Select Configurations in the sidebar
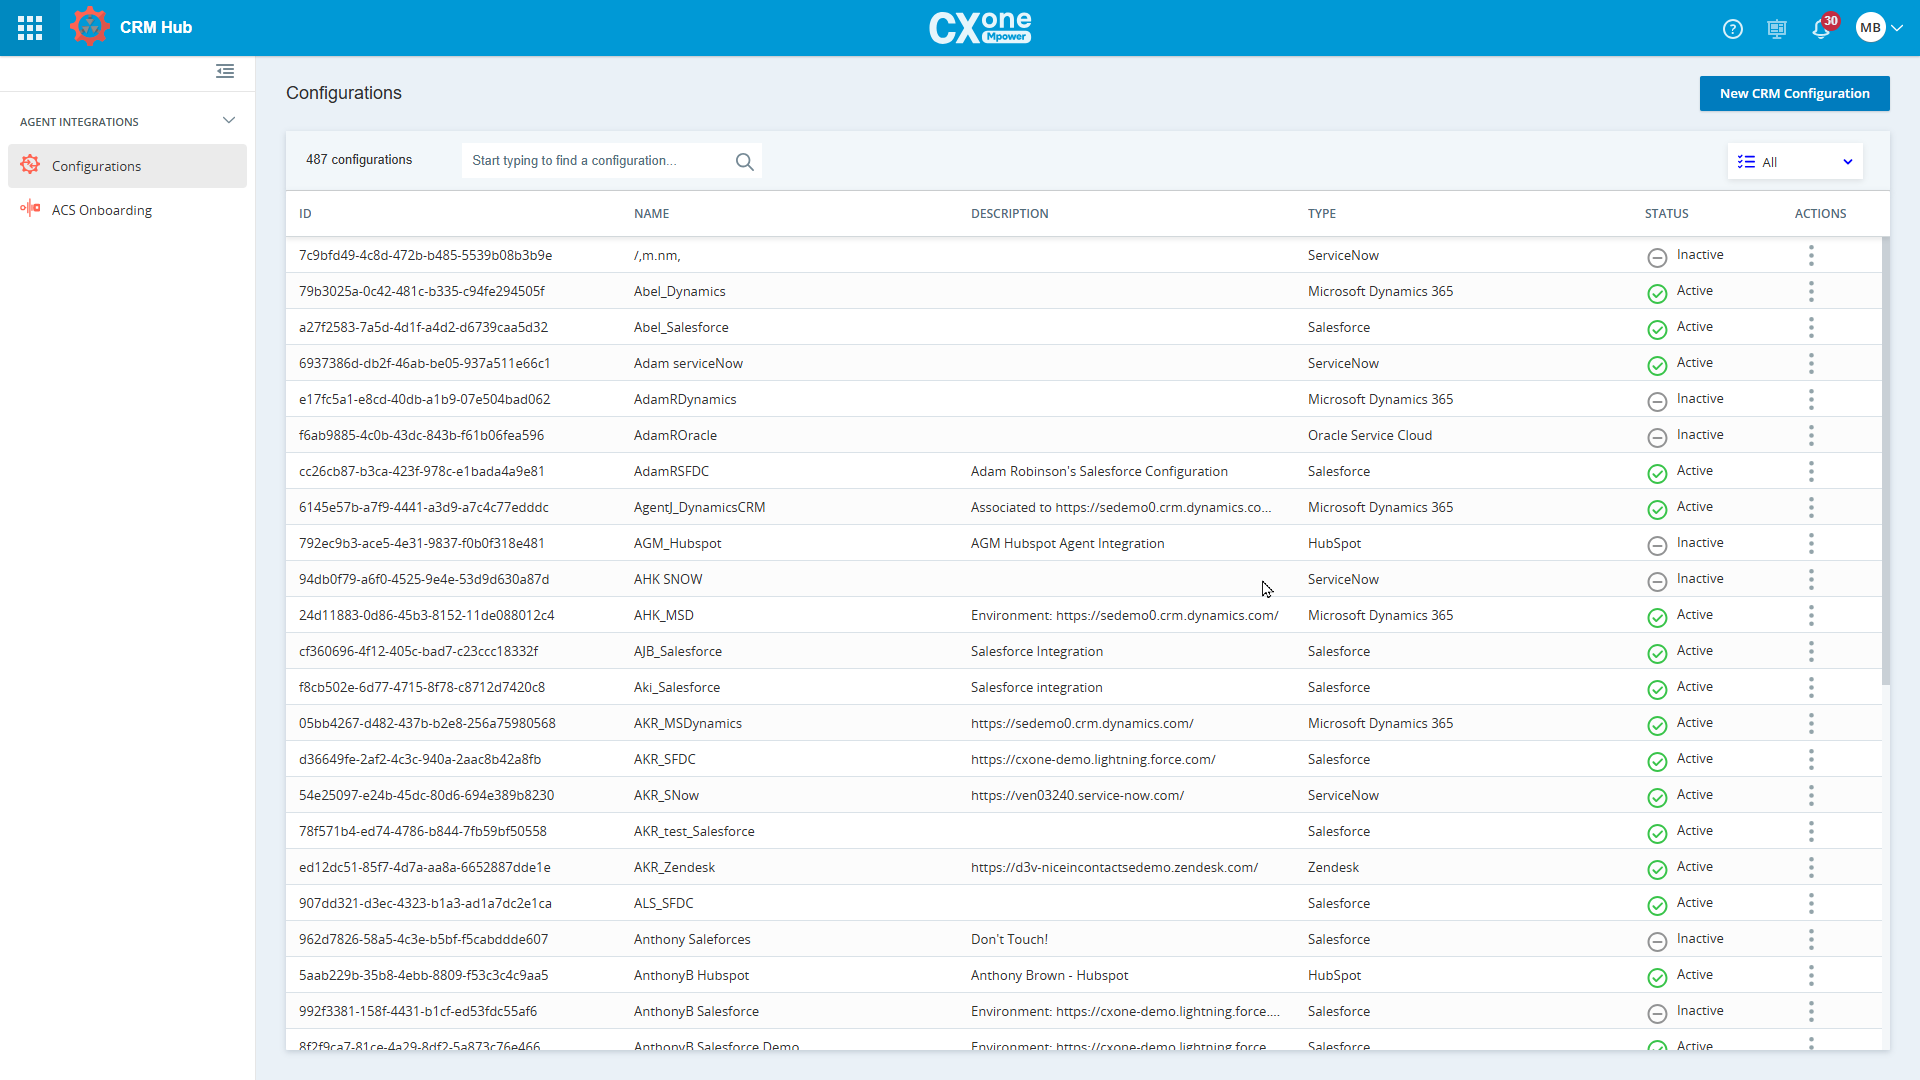 [96, 165]
